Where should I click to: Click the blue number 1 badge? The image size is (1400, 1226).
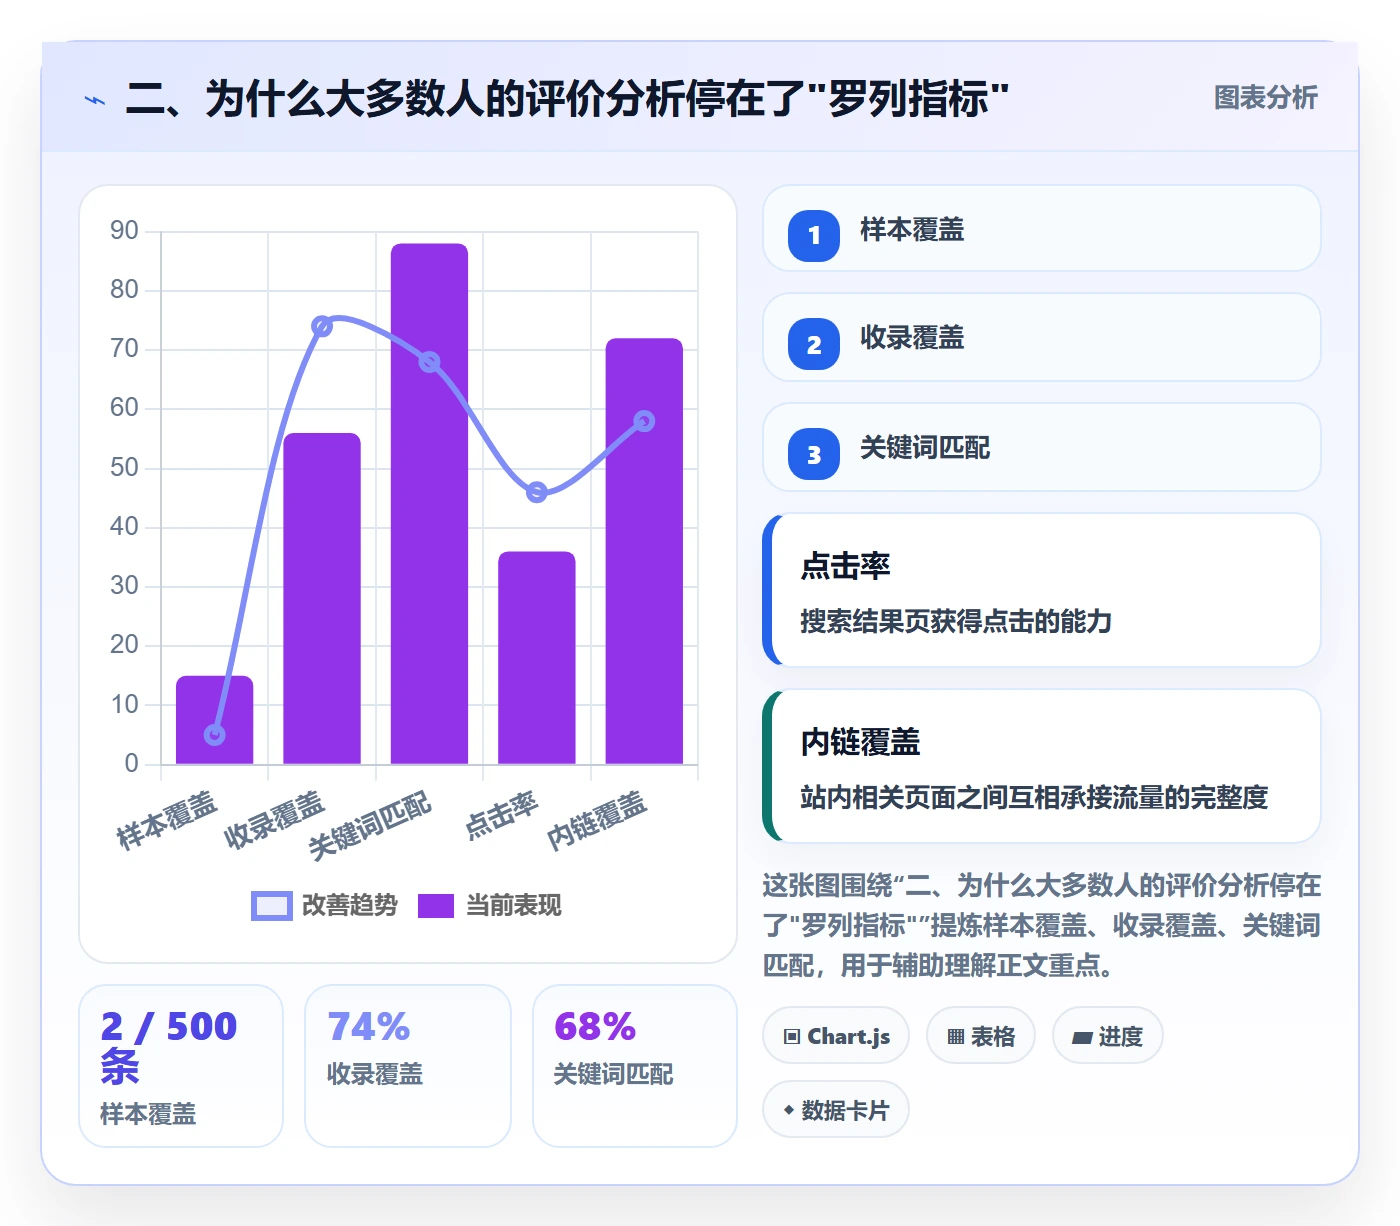point(814,235)
